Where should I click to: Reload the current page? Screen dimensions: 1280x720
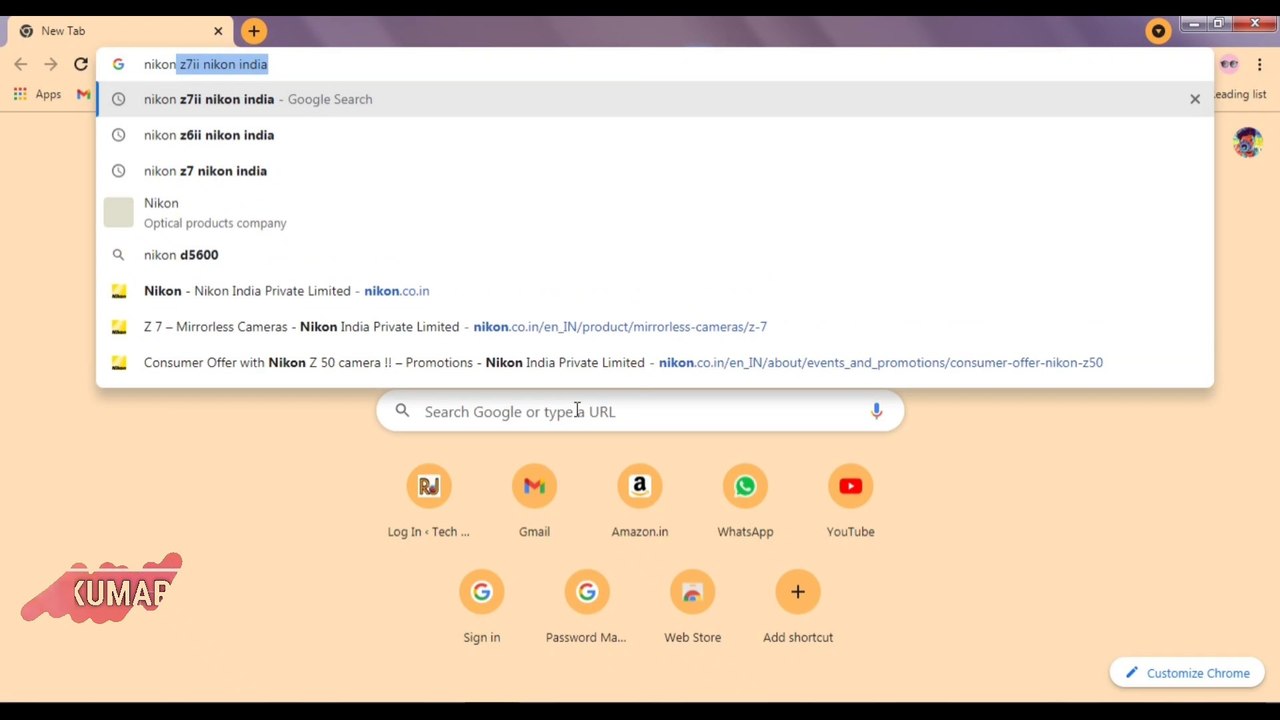(81, 64)
